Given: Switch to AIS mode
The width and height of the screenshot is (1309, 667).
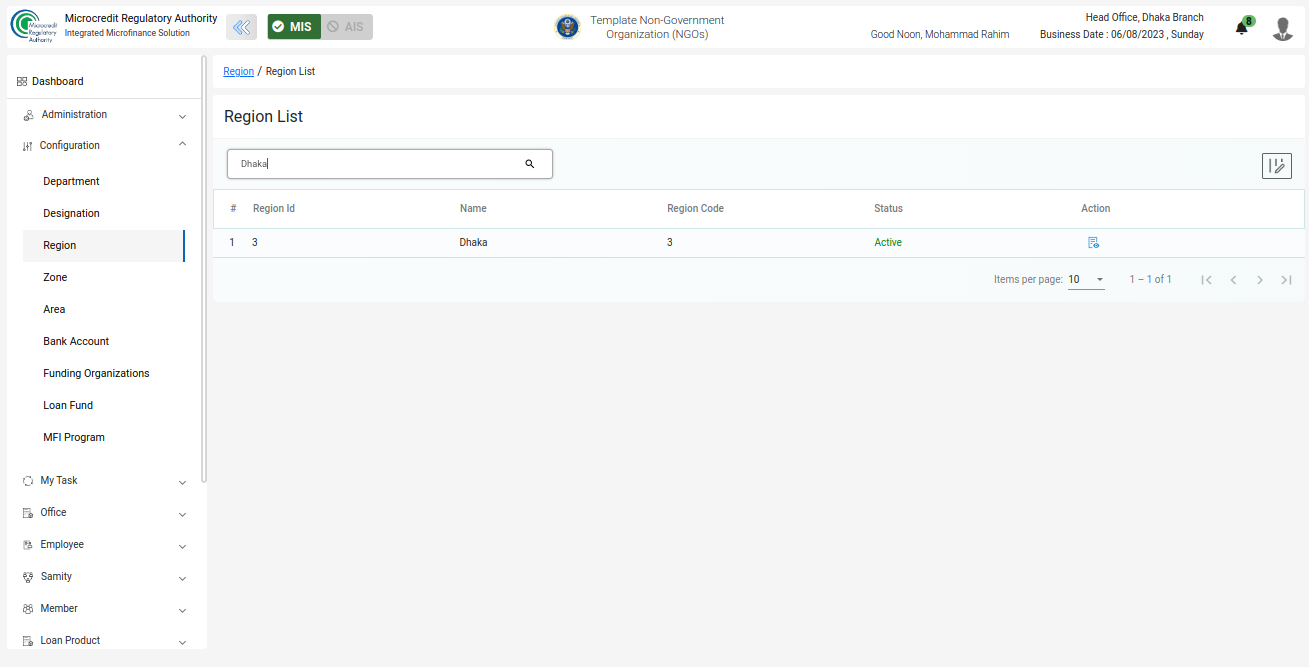Looking at the screenshot, I should point(347,27).
